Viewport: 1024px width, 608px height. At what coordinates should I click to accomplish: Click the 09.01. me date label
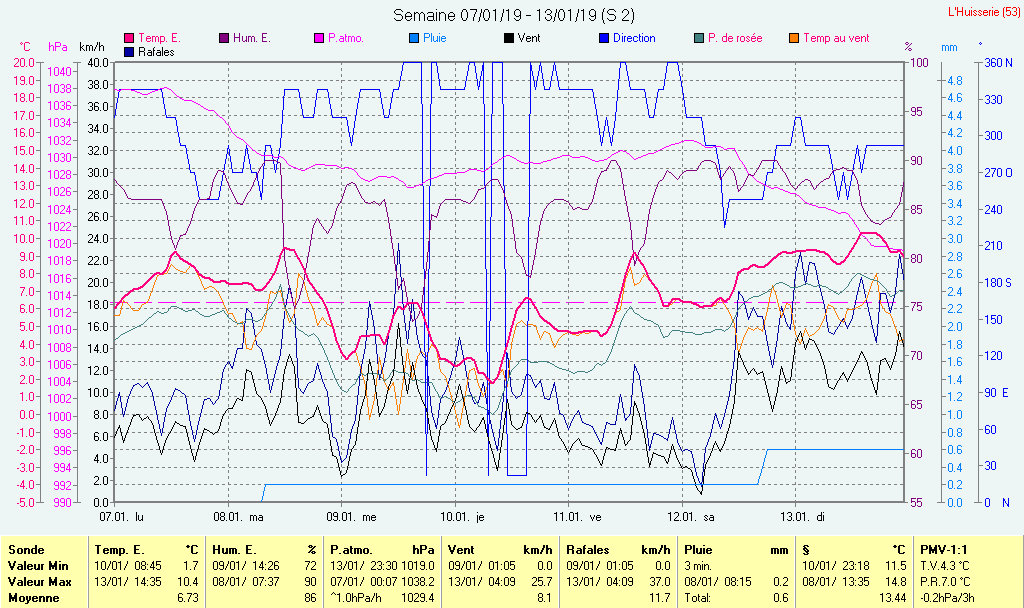pyautogui.click(x=351, y=517)
